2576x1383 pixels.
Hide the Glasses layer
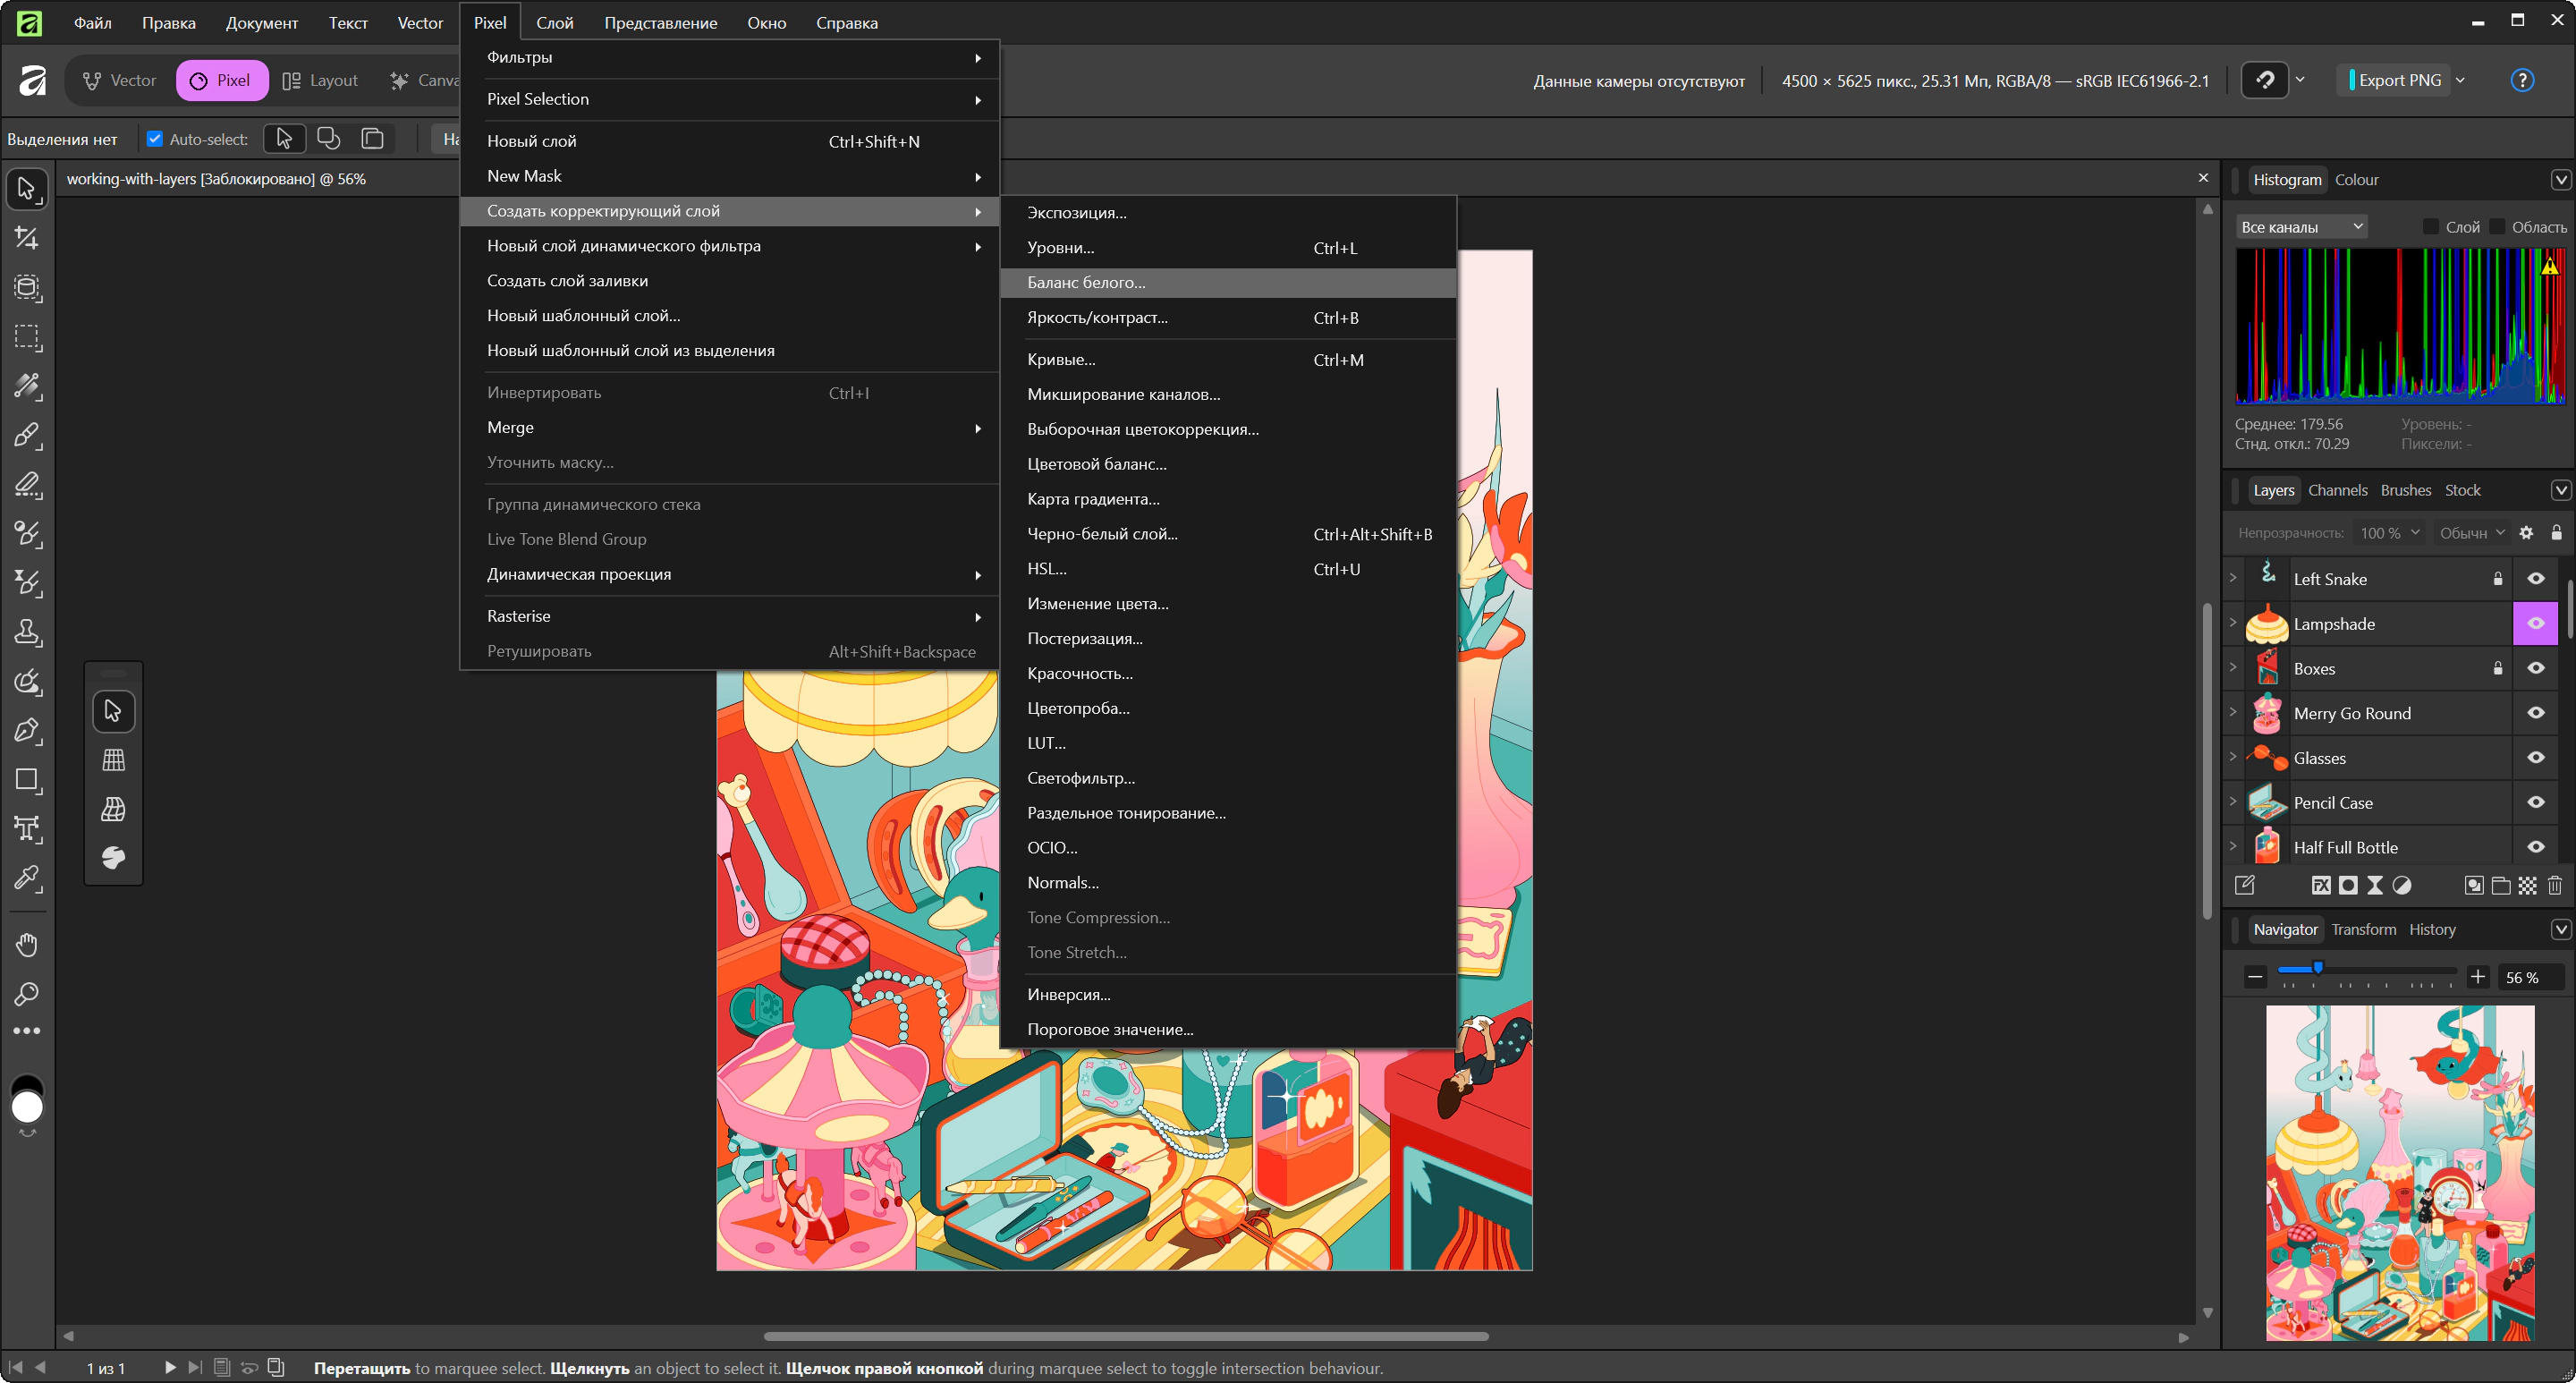click(2536, 758)
